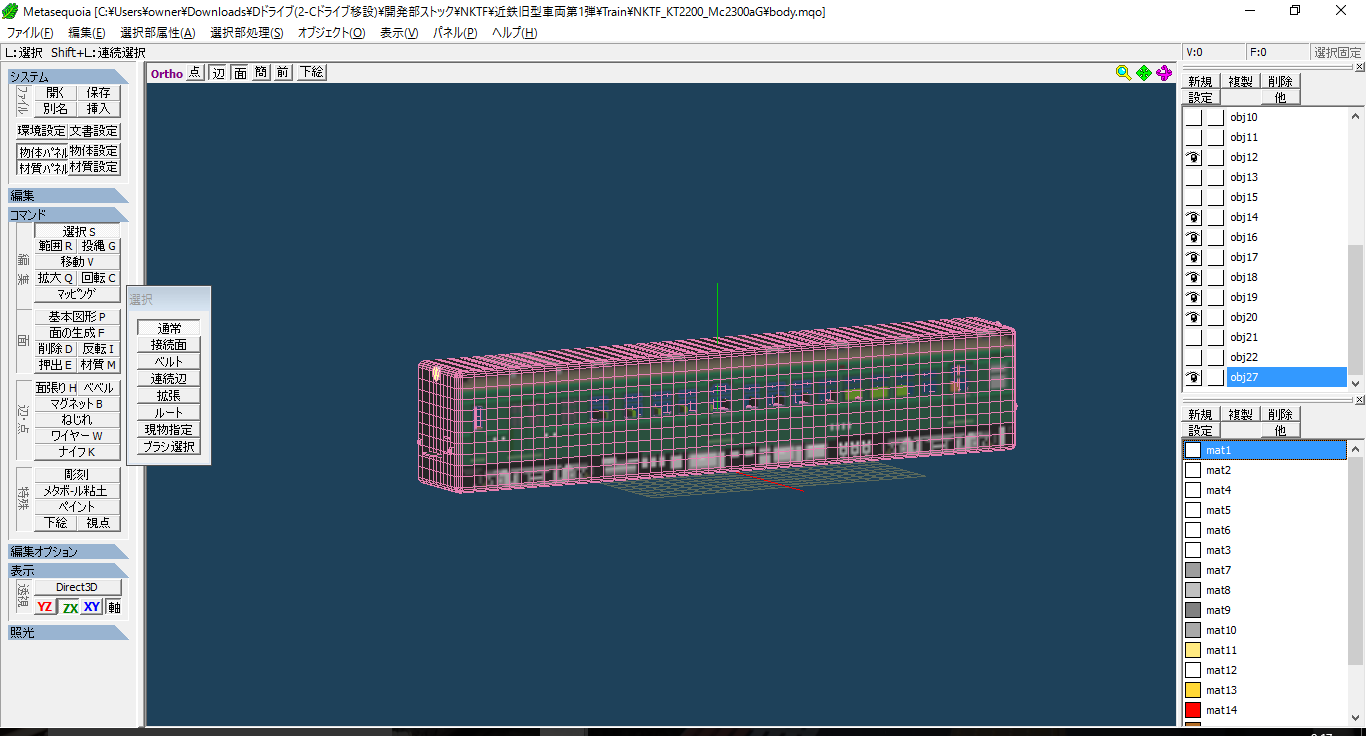
Task: Open the 選択部処理(S) menu
Action: point(247,33)
